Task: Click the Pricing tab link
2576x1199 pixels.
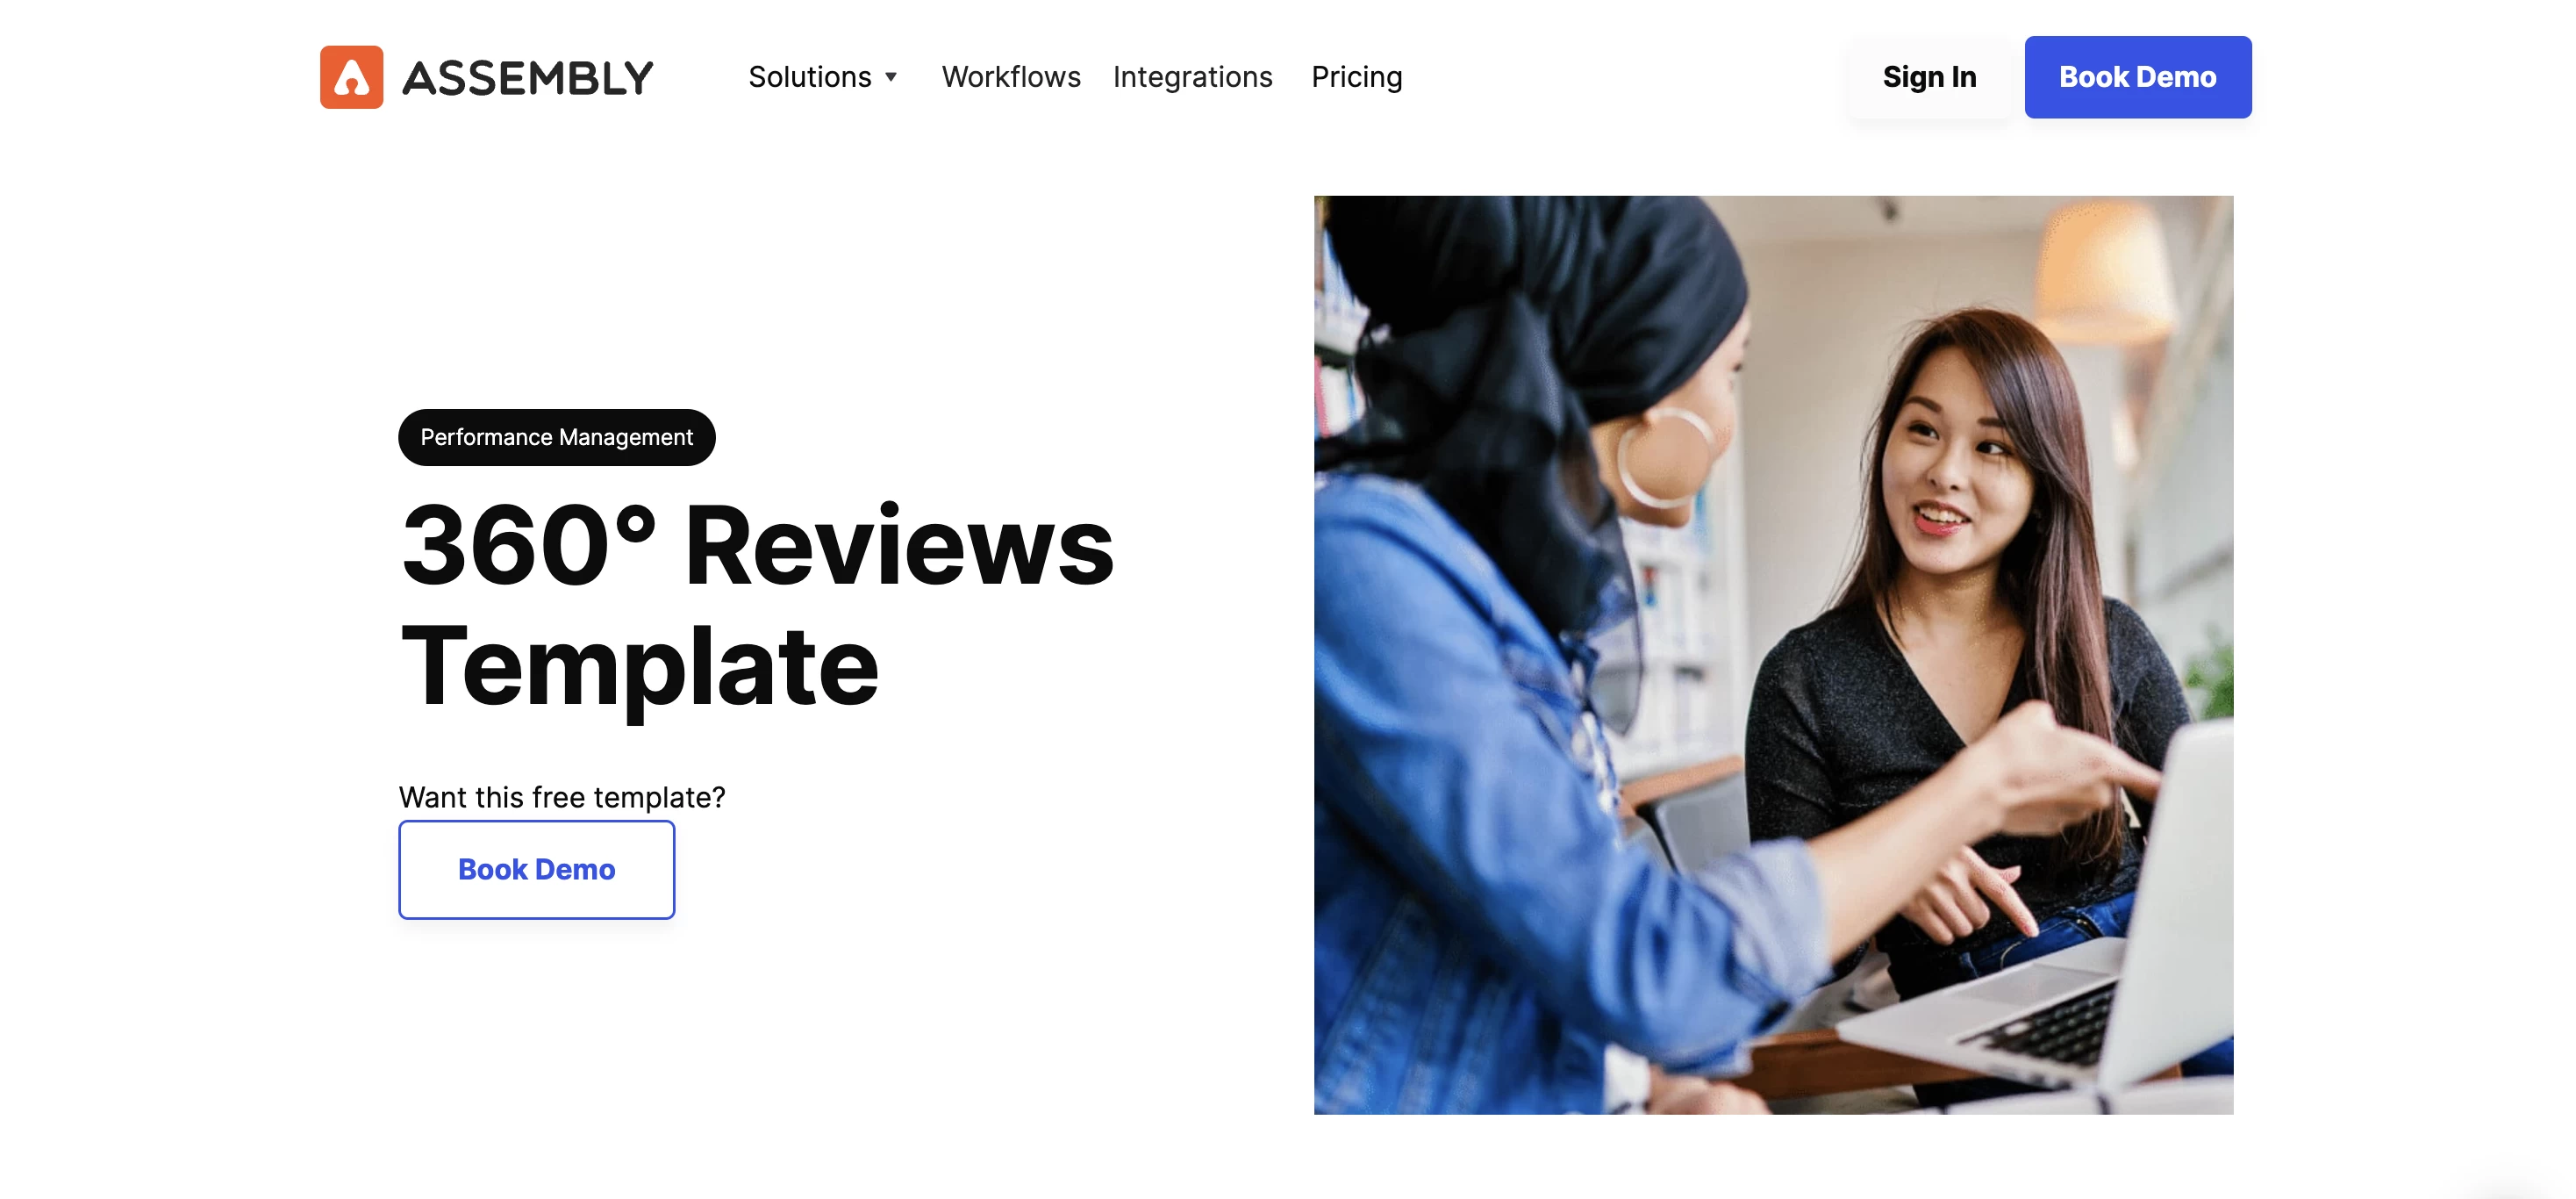Action: click(x=1356, y=75)
